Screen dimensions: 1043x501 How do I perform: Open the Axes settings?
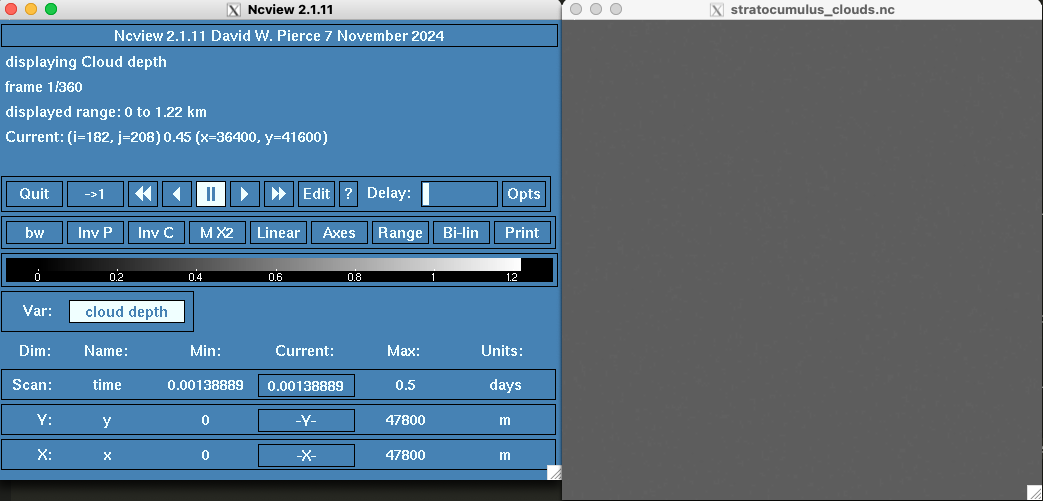coord(339,233)
